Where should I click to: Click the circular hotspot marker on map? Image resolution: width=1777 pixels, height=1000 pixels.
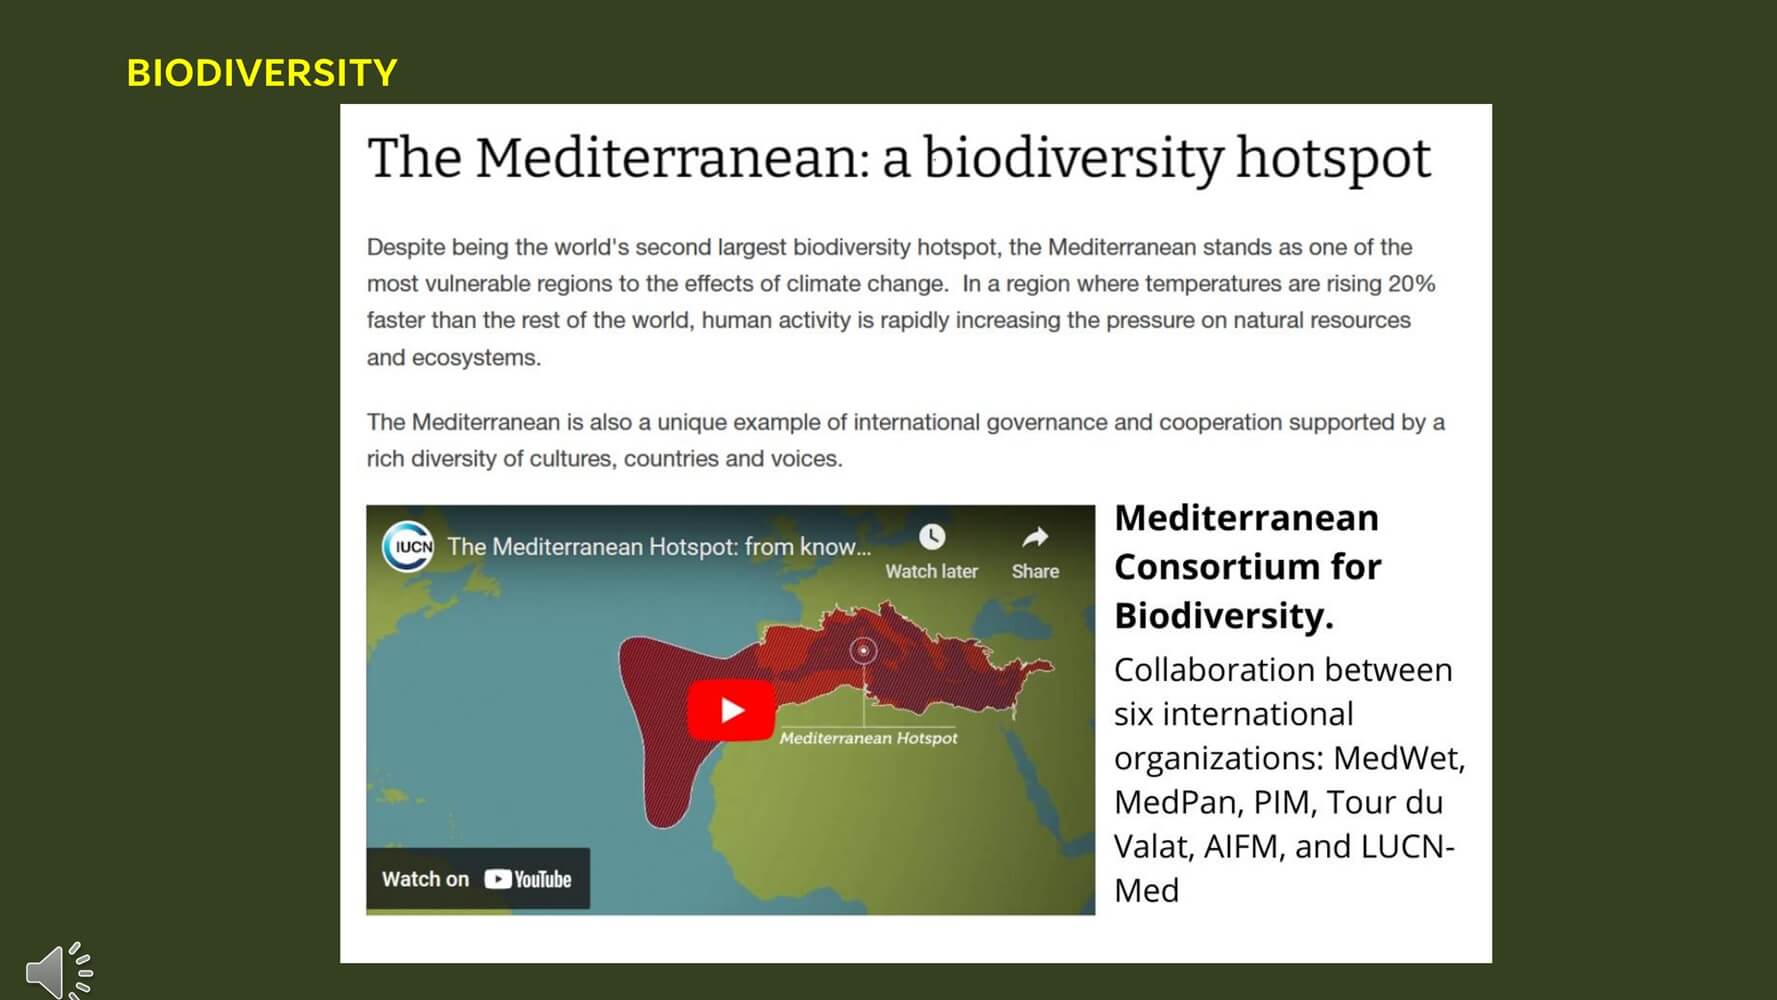click(x=863, y=651)
